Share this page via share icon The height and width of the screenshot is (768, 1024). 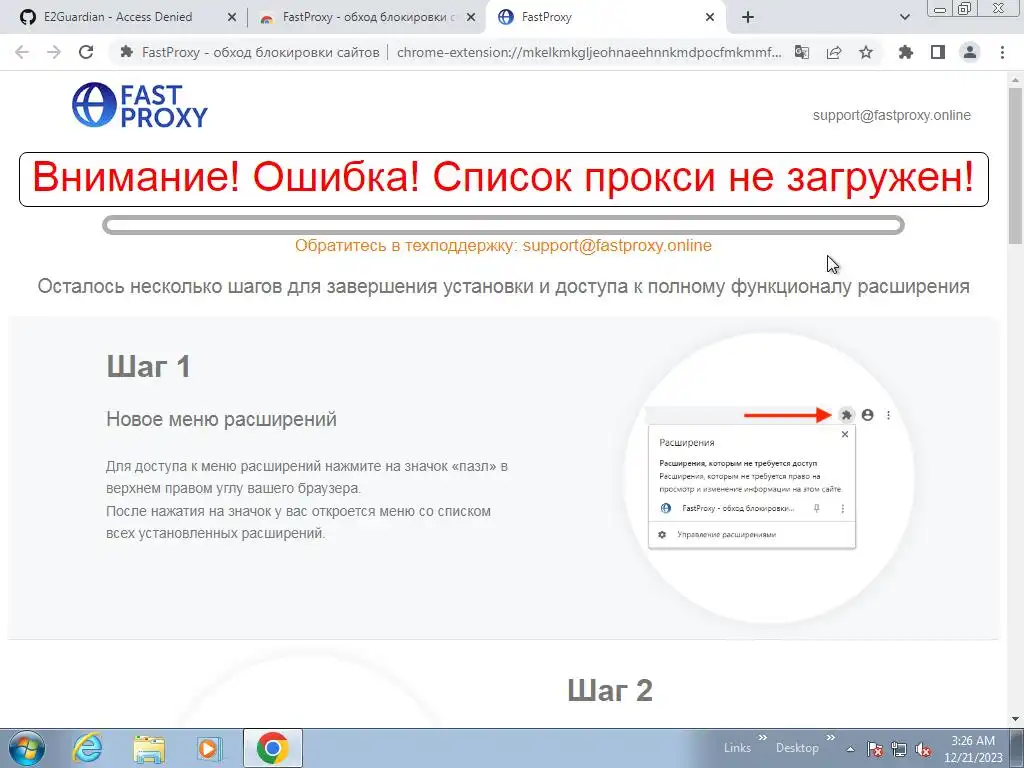coord(834,52)
